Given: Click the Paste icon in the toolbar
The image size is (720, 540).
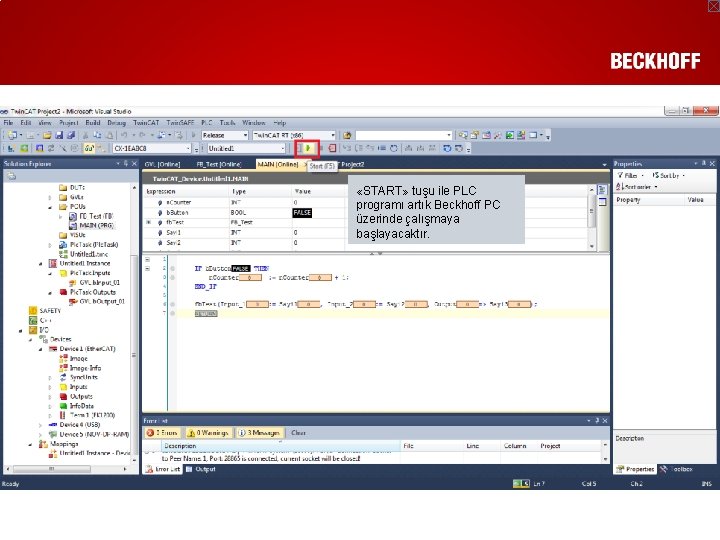Looking at the screenshot, I should coord(109,135).
